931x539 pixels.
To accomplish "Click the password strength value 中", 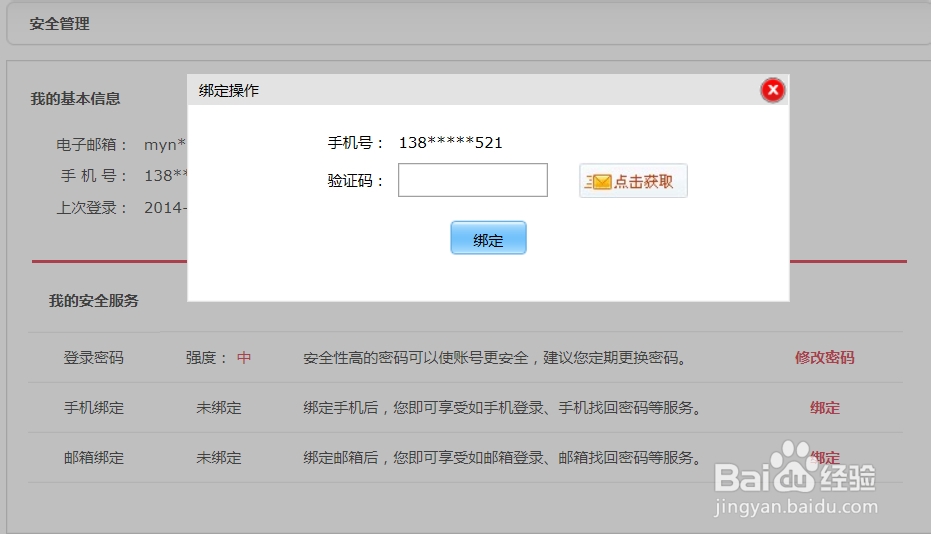I will [x=244, y=357].
